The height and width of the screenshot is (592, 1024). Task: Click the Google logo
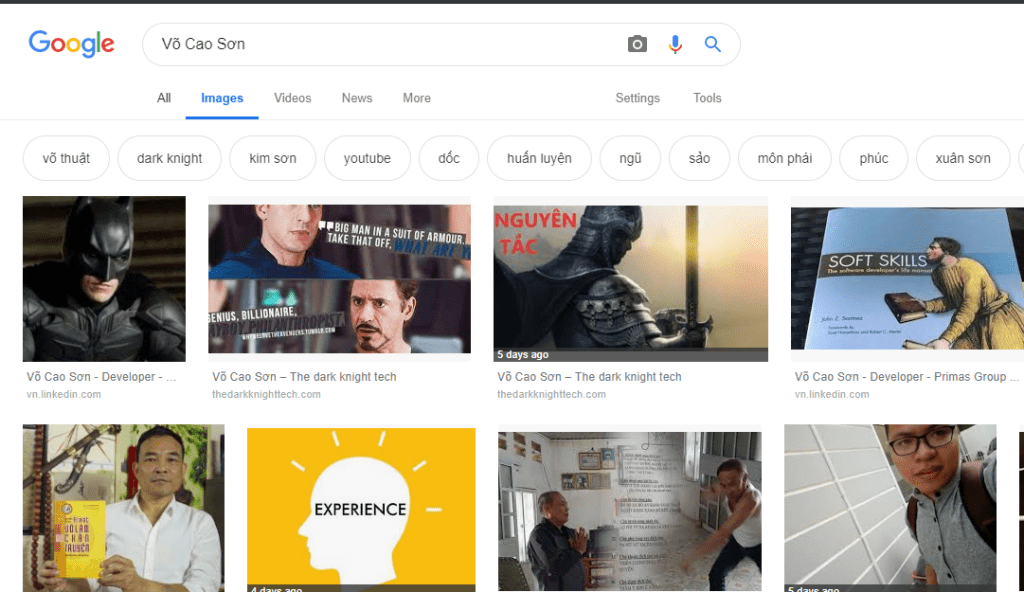(x=71, y=44)
